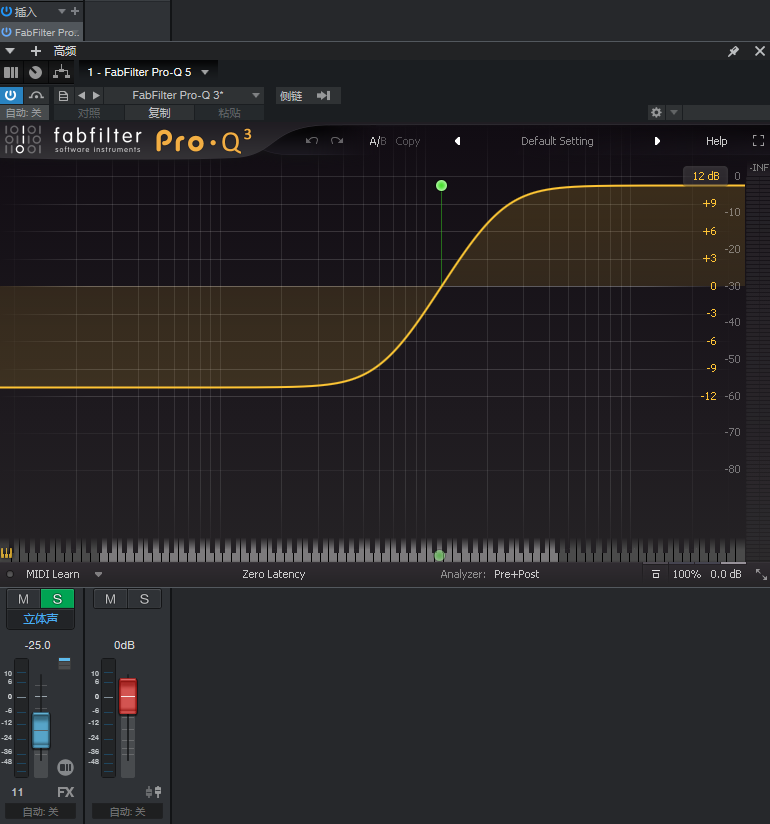Screen dimensions: 770x824
Task: Click the 粘贴 paste button
Action: (229, 112)
